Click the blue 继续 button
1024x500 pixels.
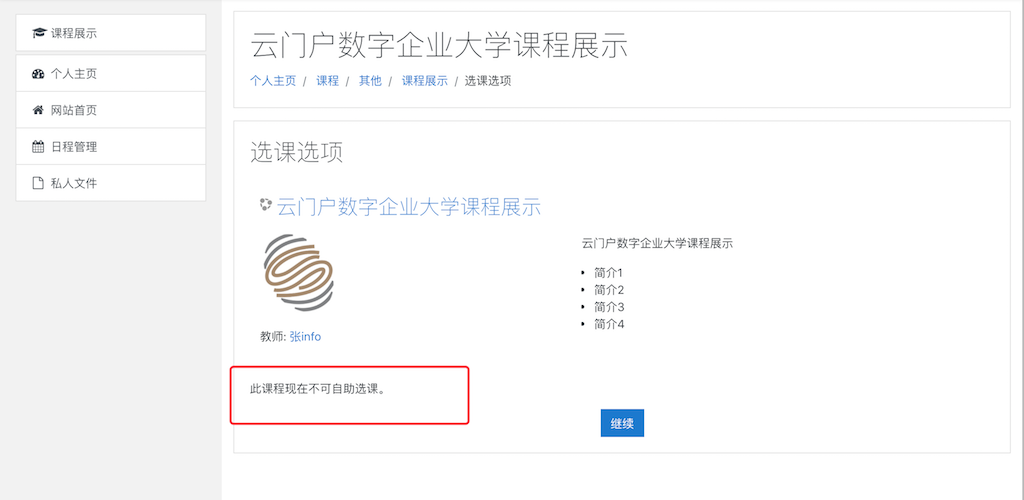(622, 423)
